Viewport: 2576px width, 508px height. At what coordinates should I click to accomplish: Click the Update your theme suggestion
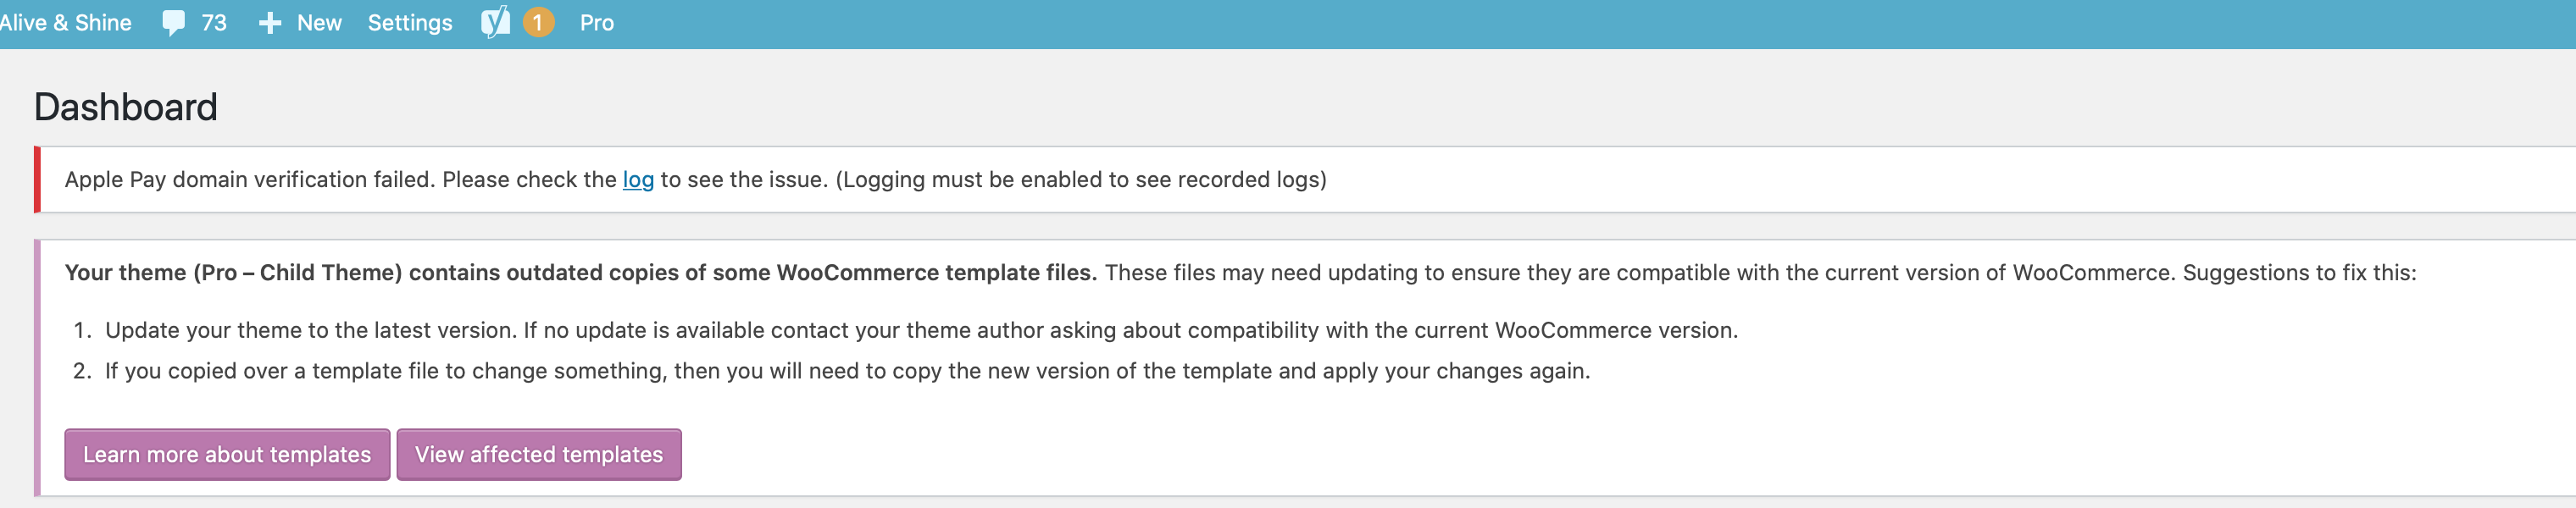pos(921,330)
